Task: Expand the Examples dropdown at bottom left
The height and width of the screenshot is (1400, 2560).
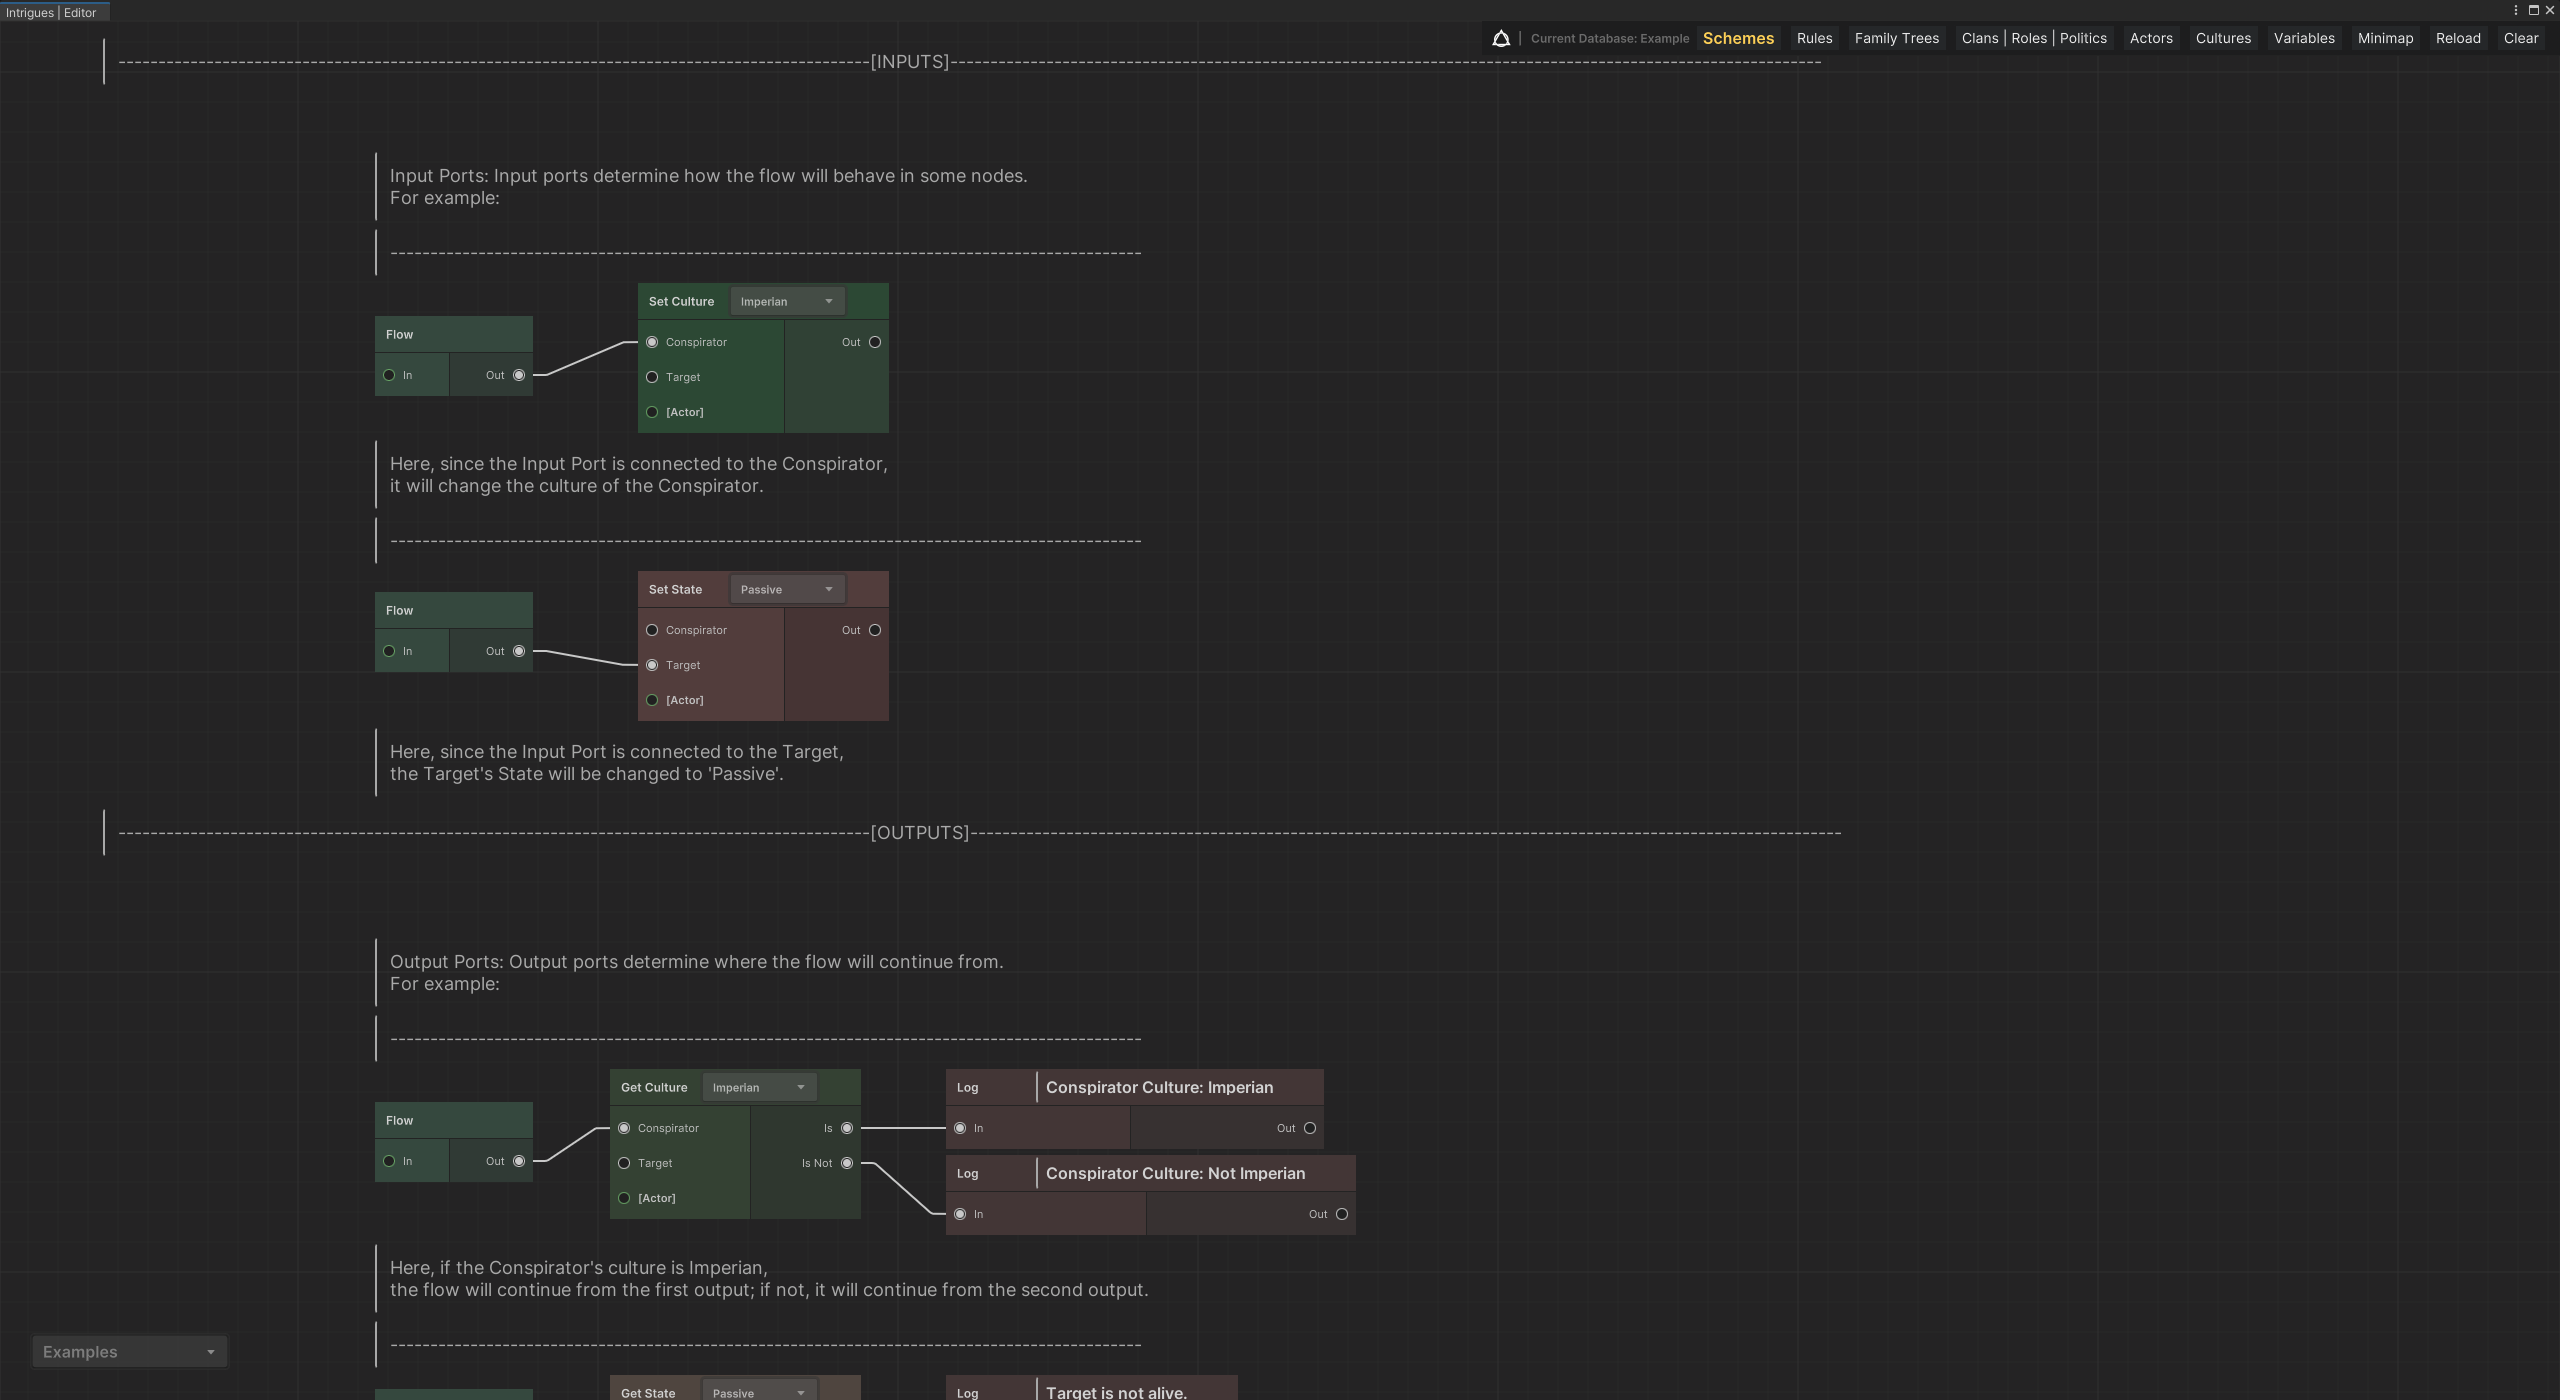Action: (129, 1352)
